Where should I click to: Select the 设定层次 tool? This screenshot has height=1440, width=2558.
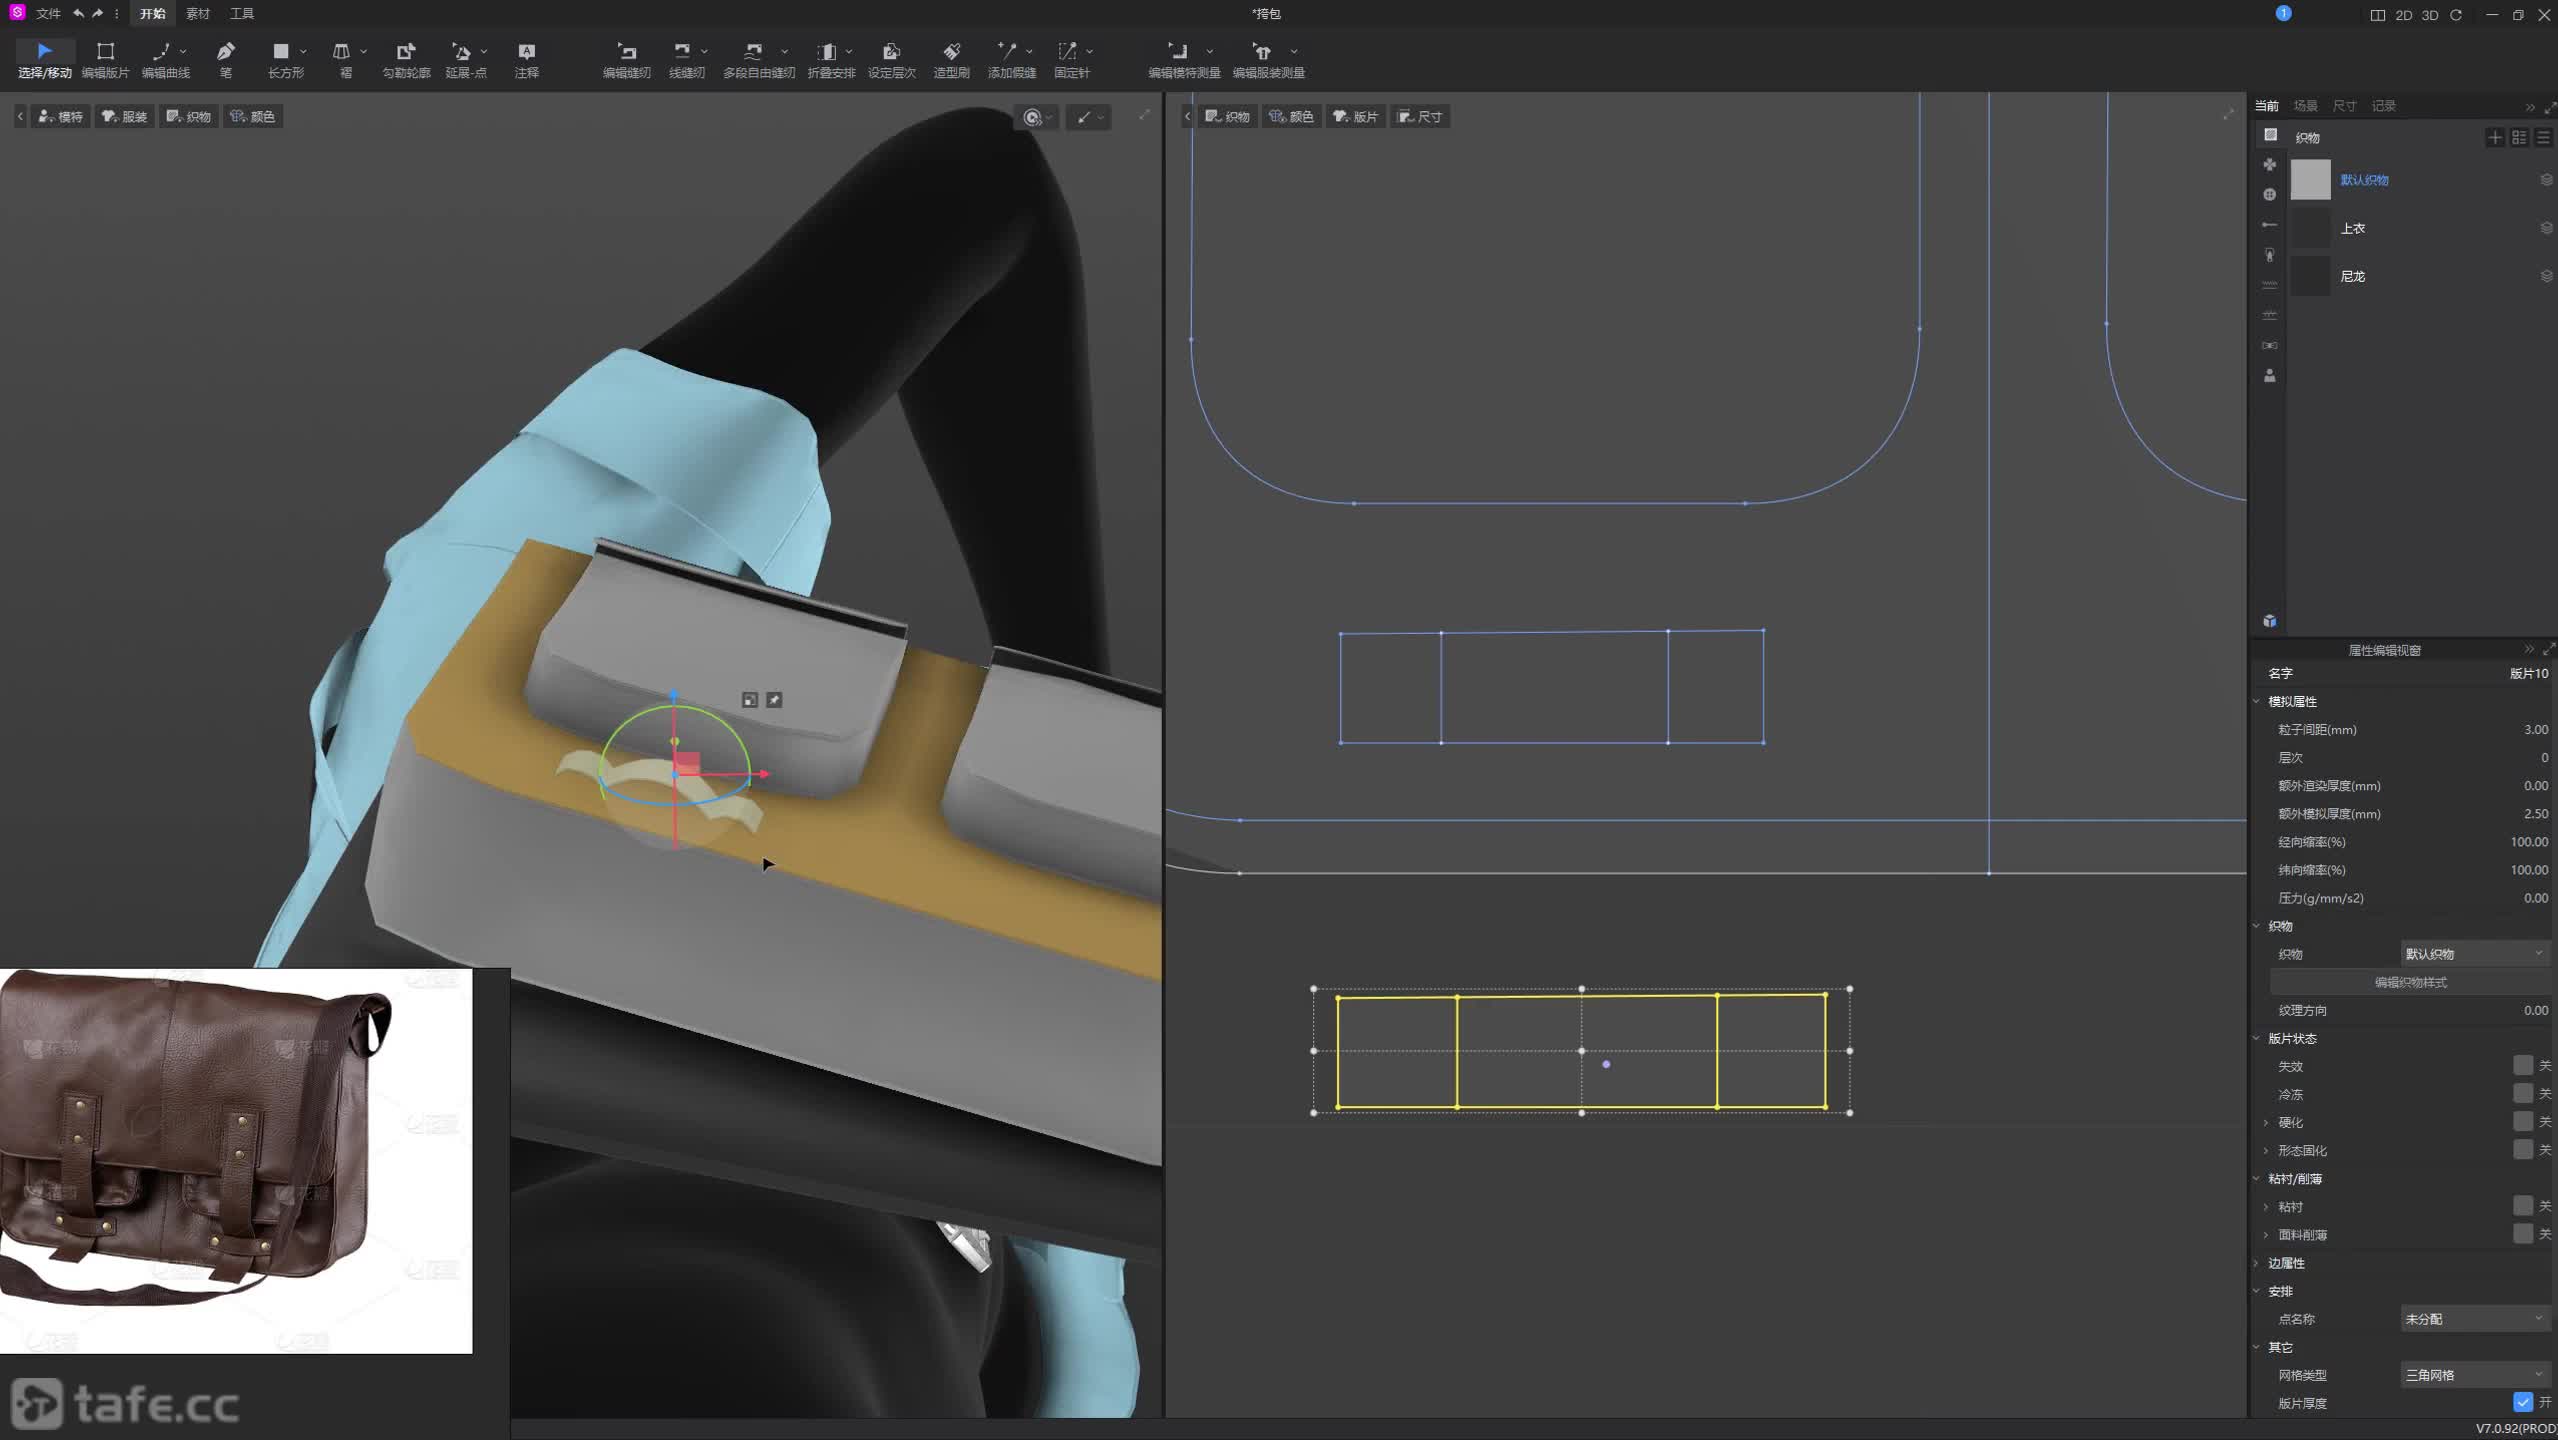click(x=891, y=59)
